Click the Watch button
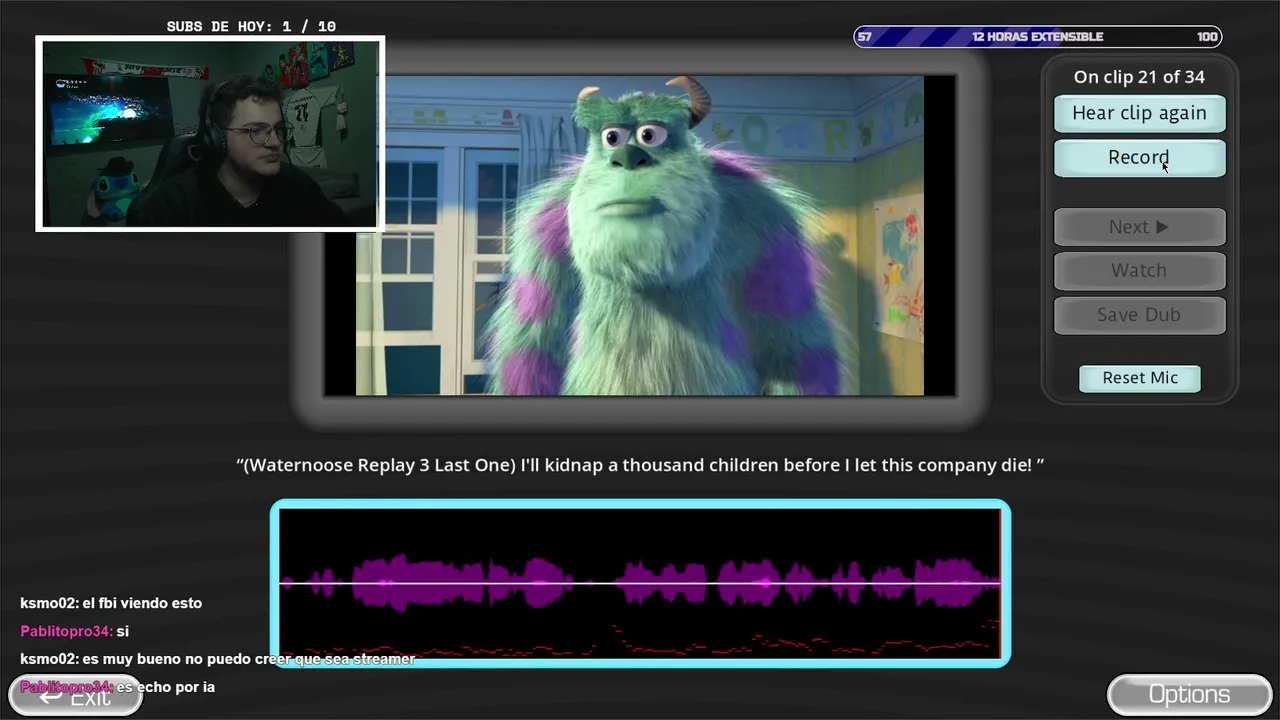 pyautogui.click(x=1139, y=270)
